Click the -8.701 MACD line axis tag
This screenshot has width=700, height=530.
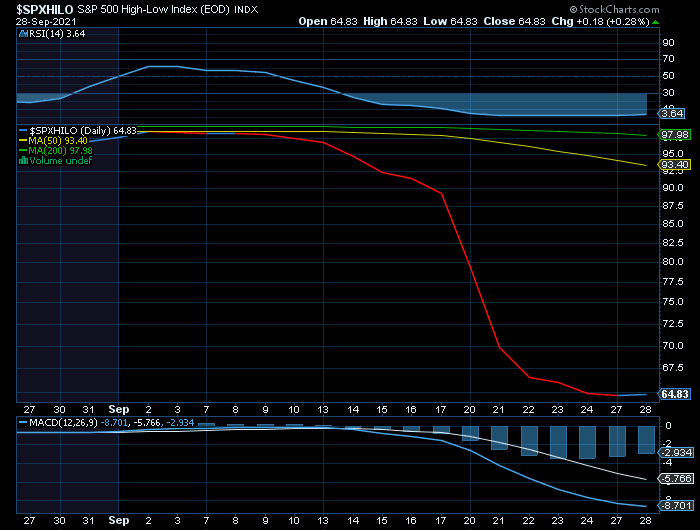(x=676, y=506)
